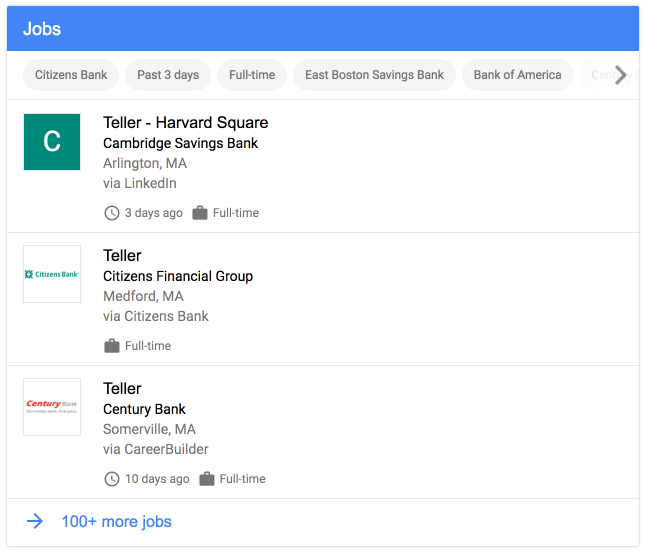The height and width of the screenshot is (552, 645).
Task: Click the Citizens Bank logo thumbnail
Action: pyautogui.click(x=52, y=274)
